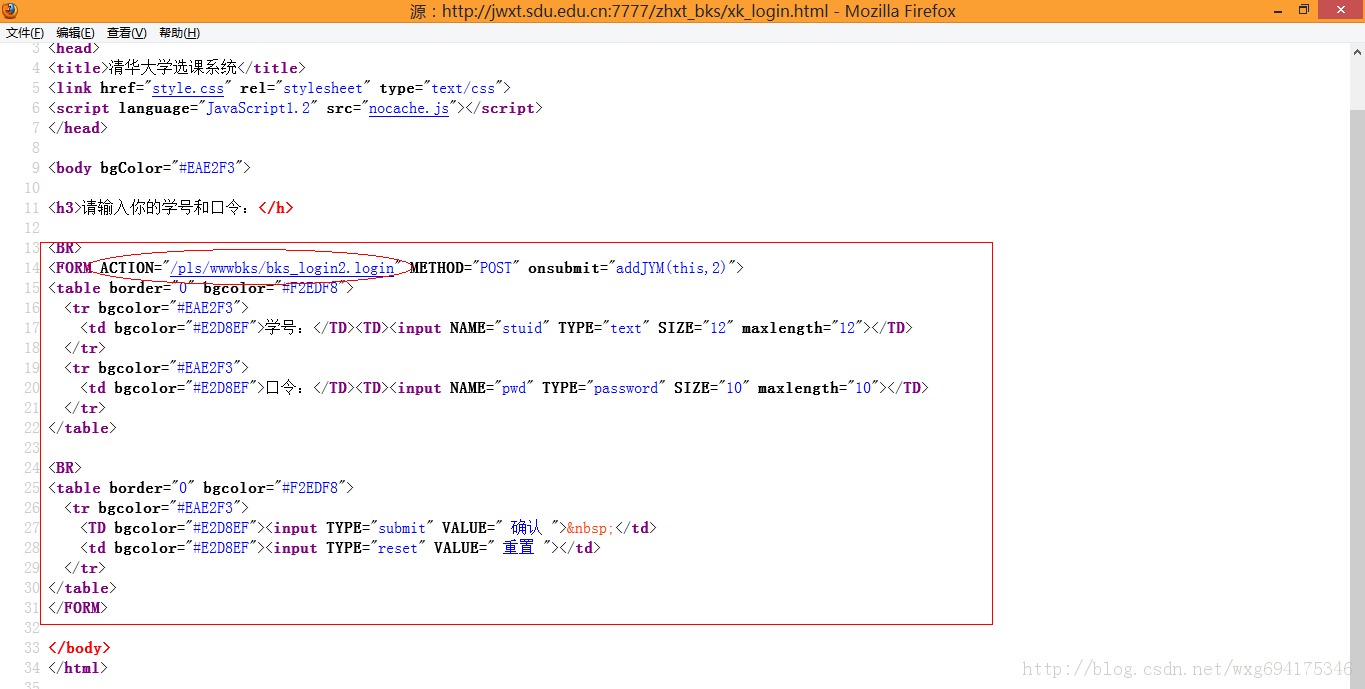The height and width of the screenshot is (689, 1365).
Task: Open the 文件(F) menu
Action: point(25,33)
